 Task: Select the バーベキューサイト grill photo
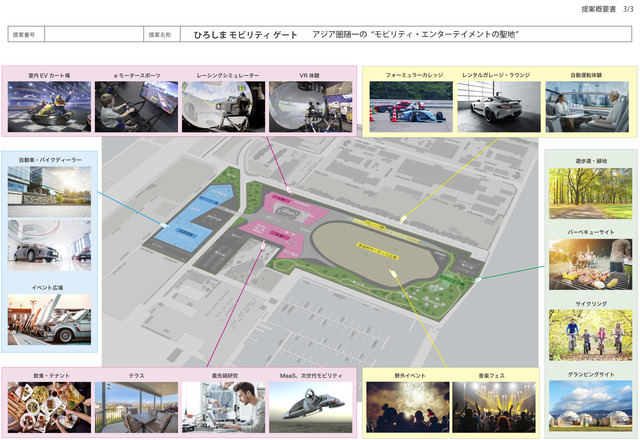(x=590, y=264)
